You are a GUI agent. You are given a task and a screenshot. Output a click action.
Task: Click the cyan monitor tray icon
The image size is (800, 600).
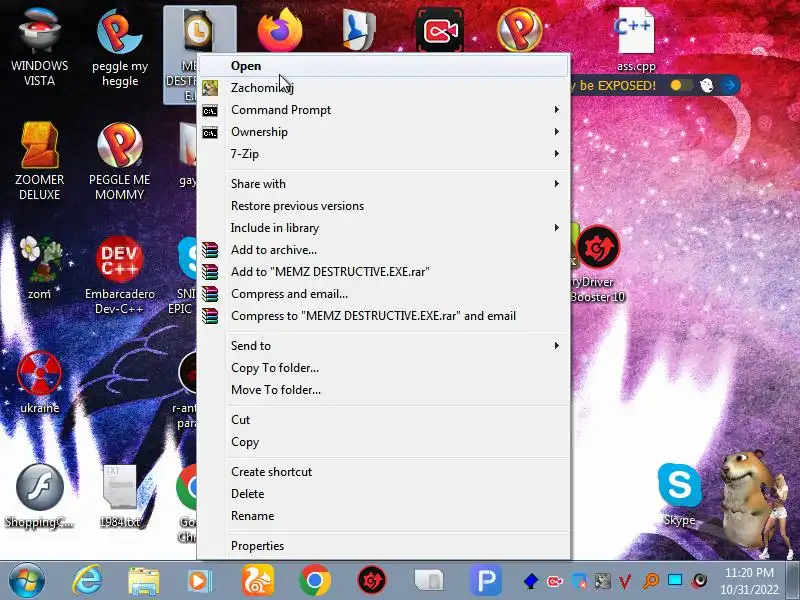point(675,581)
